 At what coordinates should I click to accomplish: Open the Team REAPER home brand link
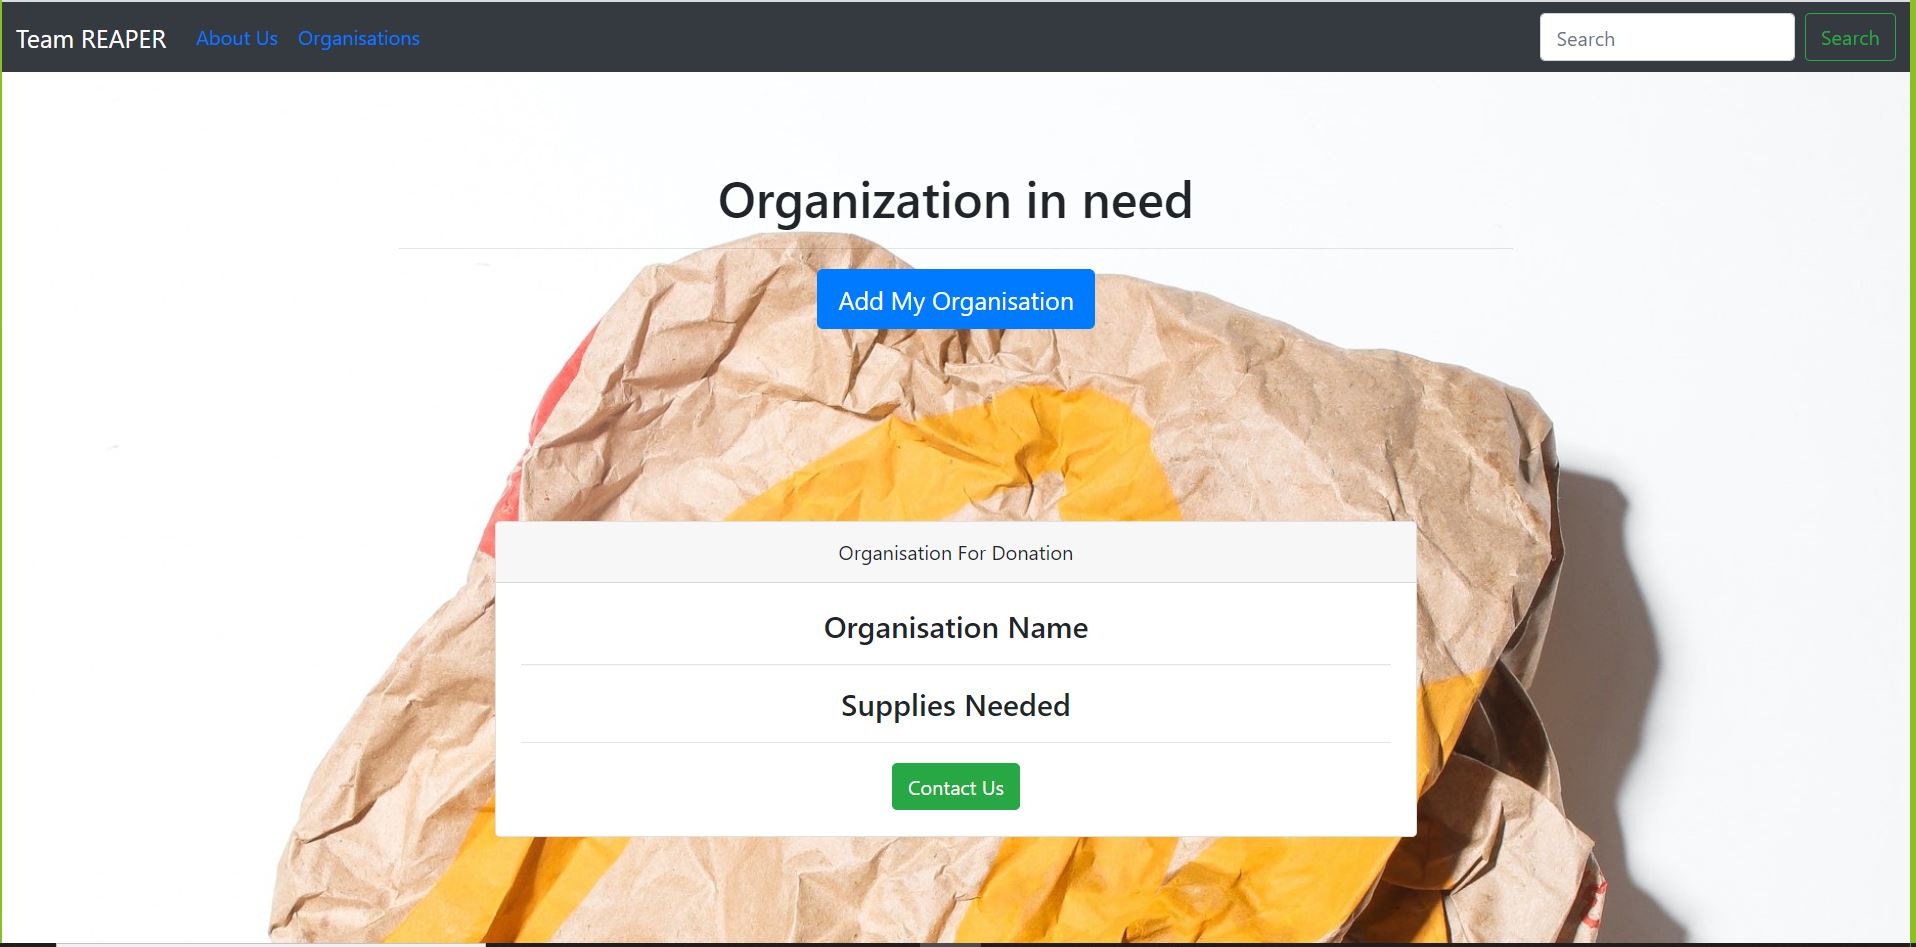(x=91, y=39)
